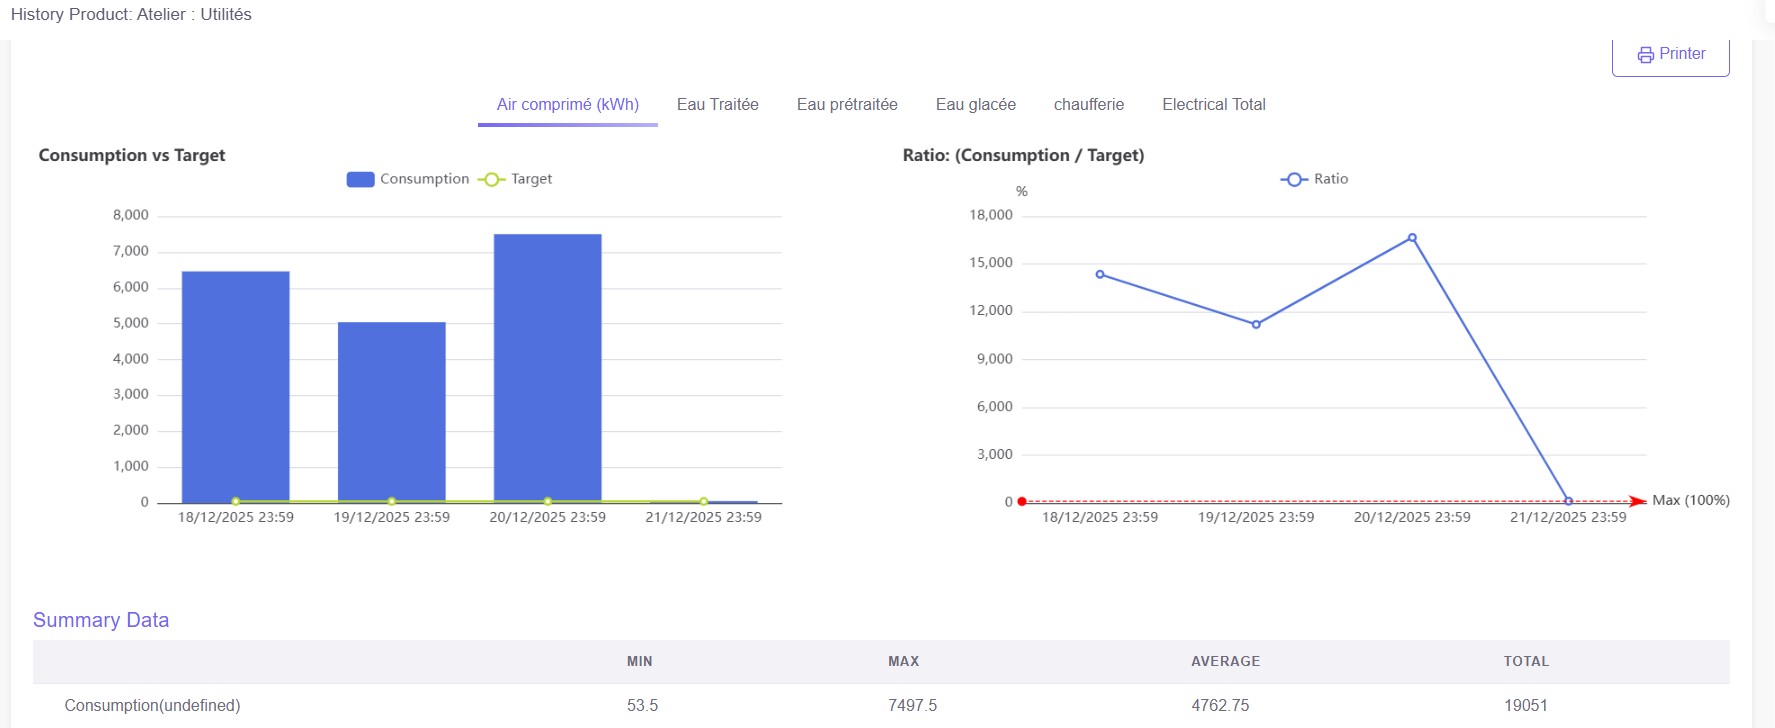Open the Electrical Total tab
Viewport: 1775px width, 728px height.
(1213, 105)
